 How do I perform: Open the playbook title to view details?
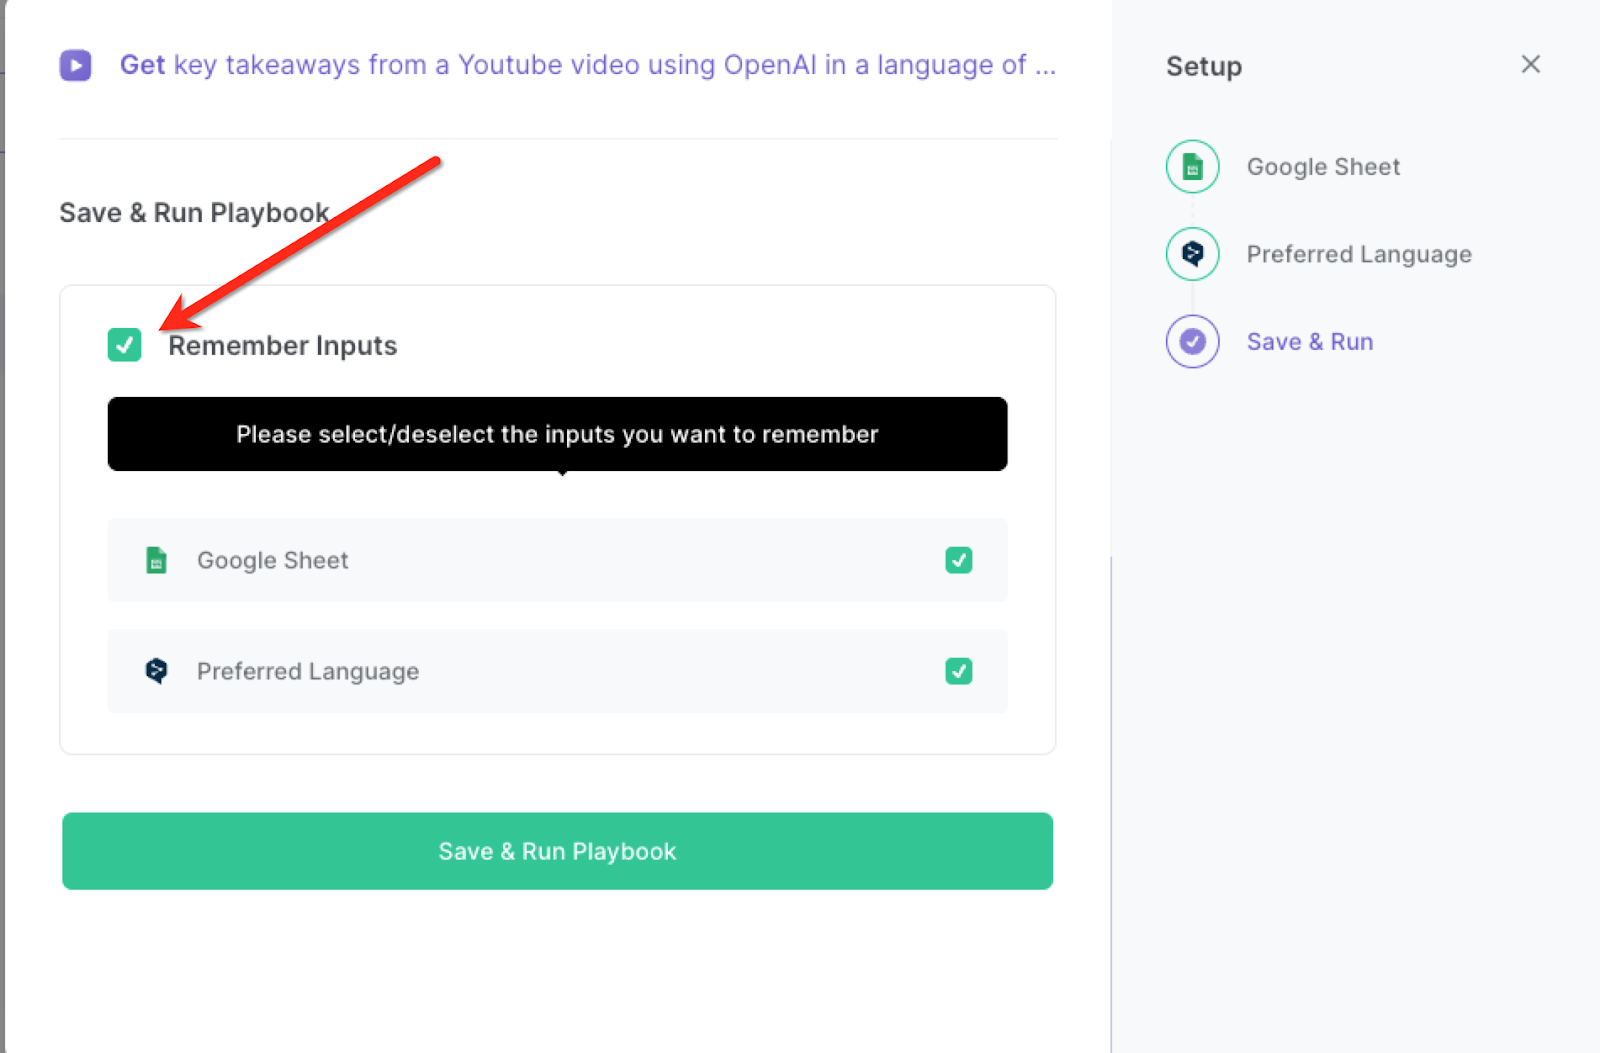pos(588,64)
